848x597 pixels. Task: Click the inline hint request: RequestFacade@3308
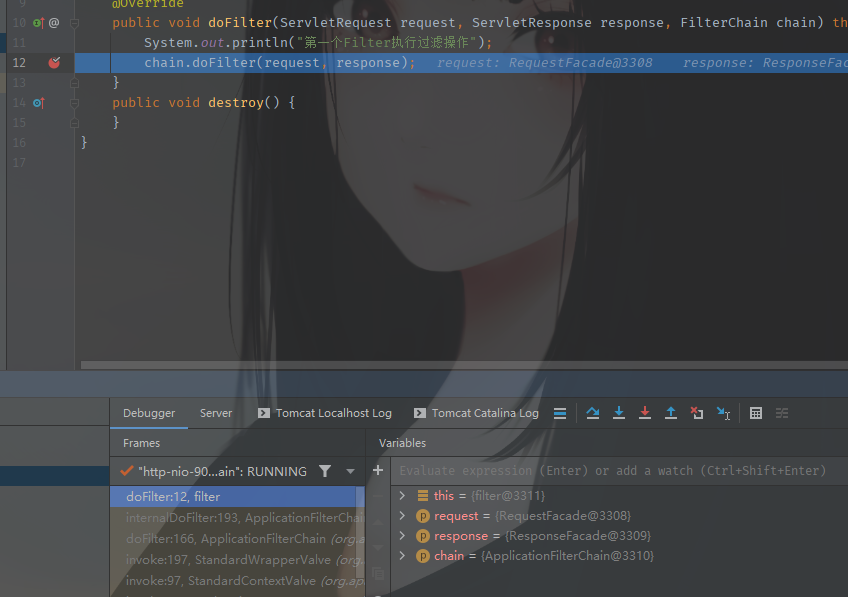tap(545, 63)
